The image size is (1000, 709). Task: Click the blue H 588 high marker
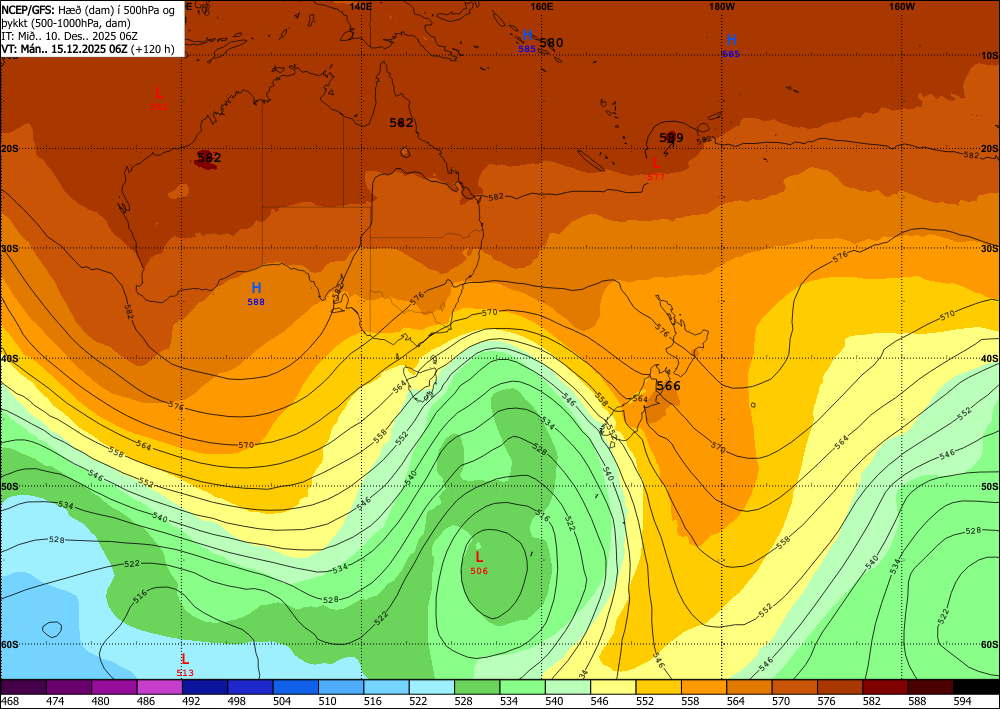point(256,293)
